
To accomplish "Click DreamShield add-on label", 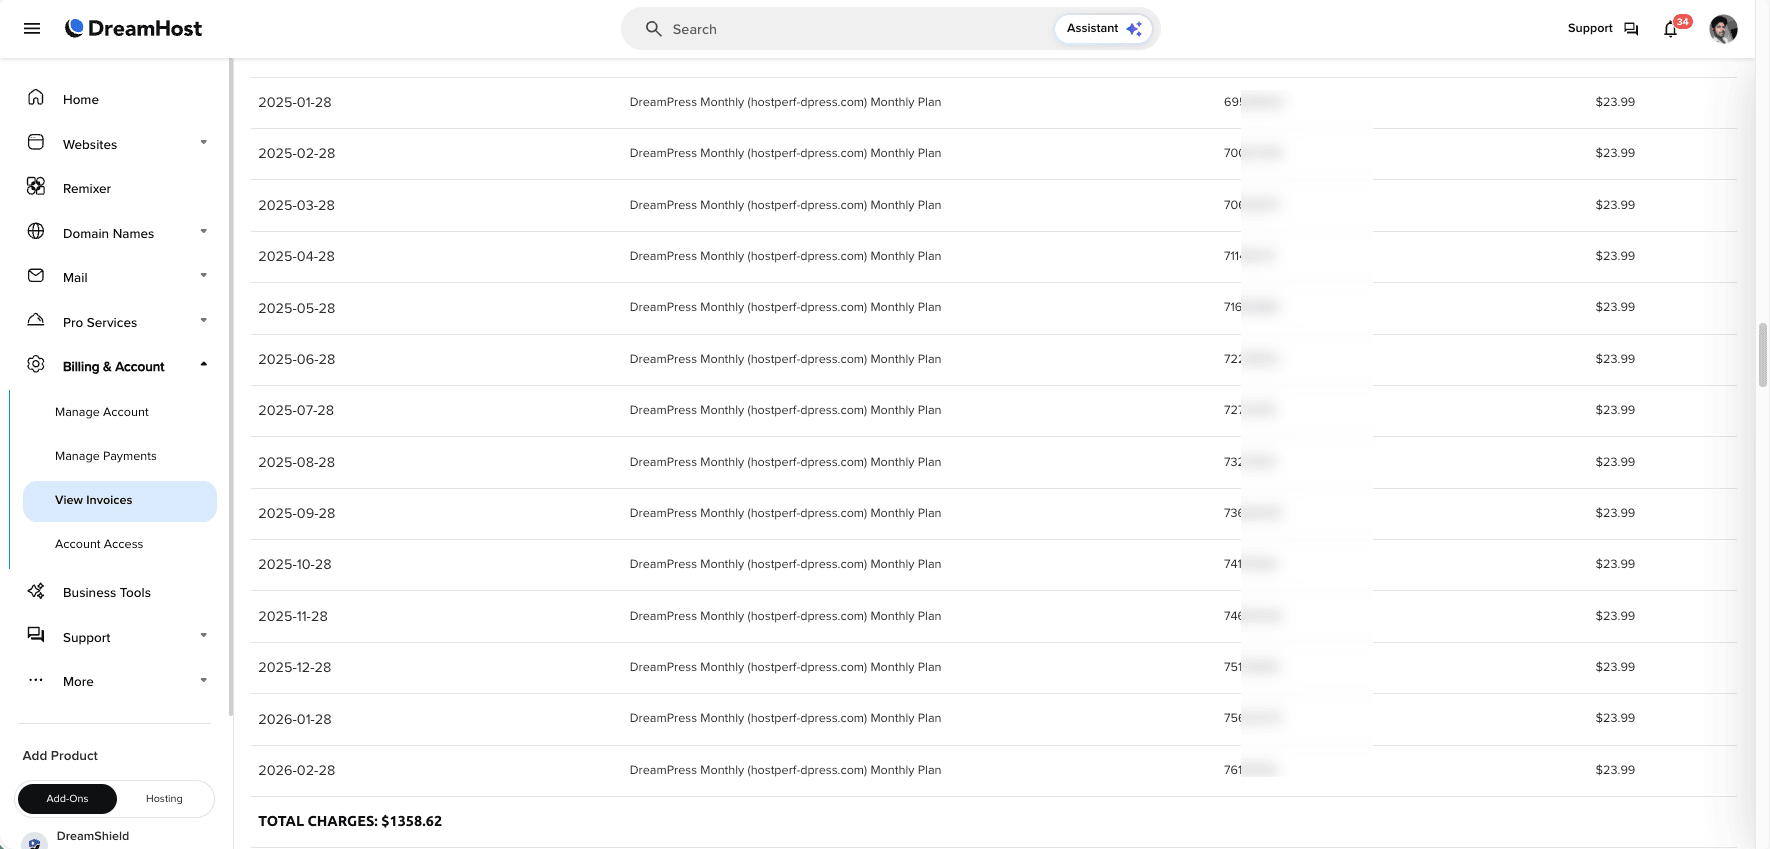I will [93, 836].
